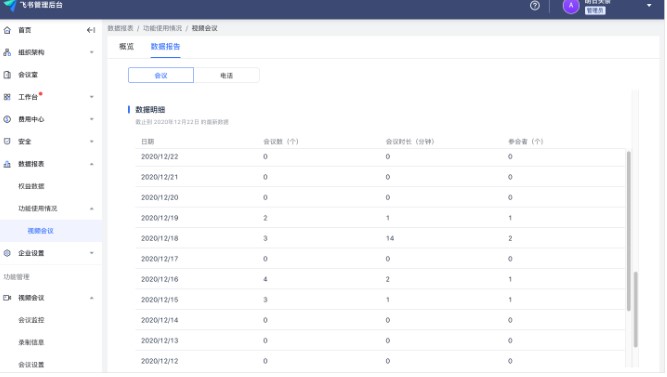Click the date 2020/12/22
The height and width of the screenshot is (377, 667).
[x=160, y=157]
